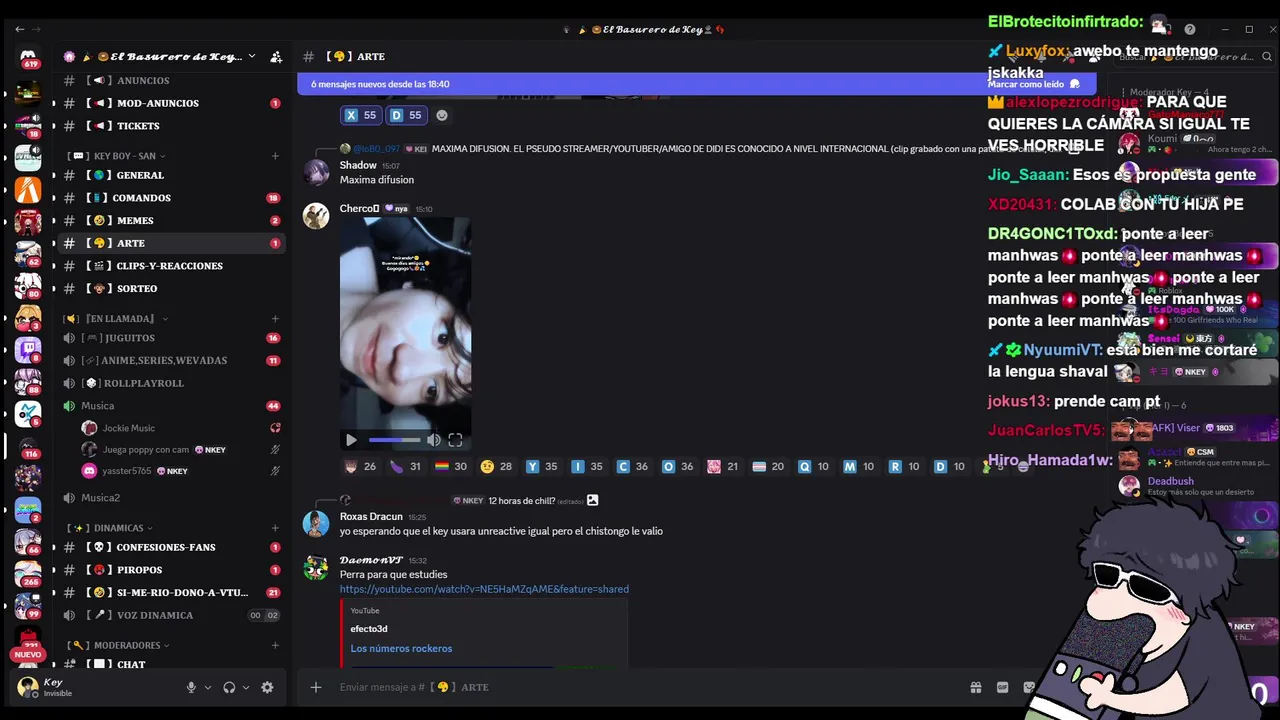Collapse the DINAMICAS category
Screen dimensions: 1280x720
(x=109, y=528)
